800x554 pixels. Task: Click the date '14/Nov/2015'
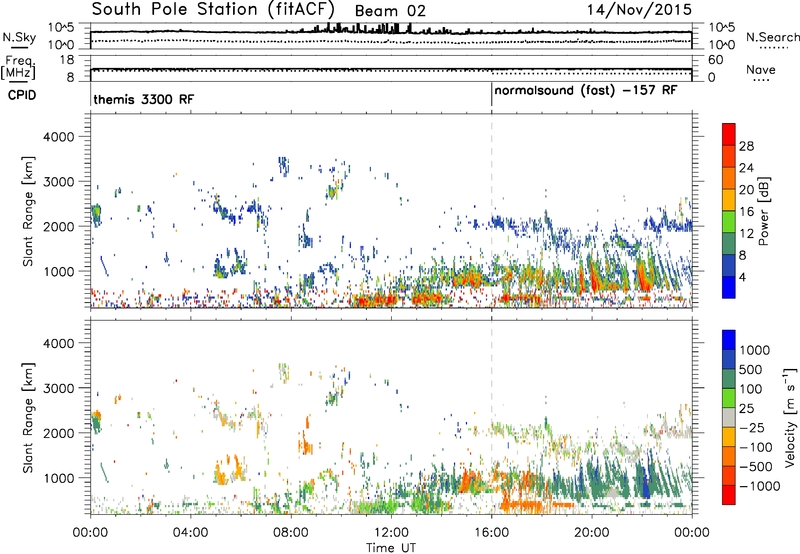click(x=639, y=10)
